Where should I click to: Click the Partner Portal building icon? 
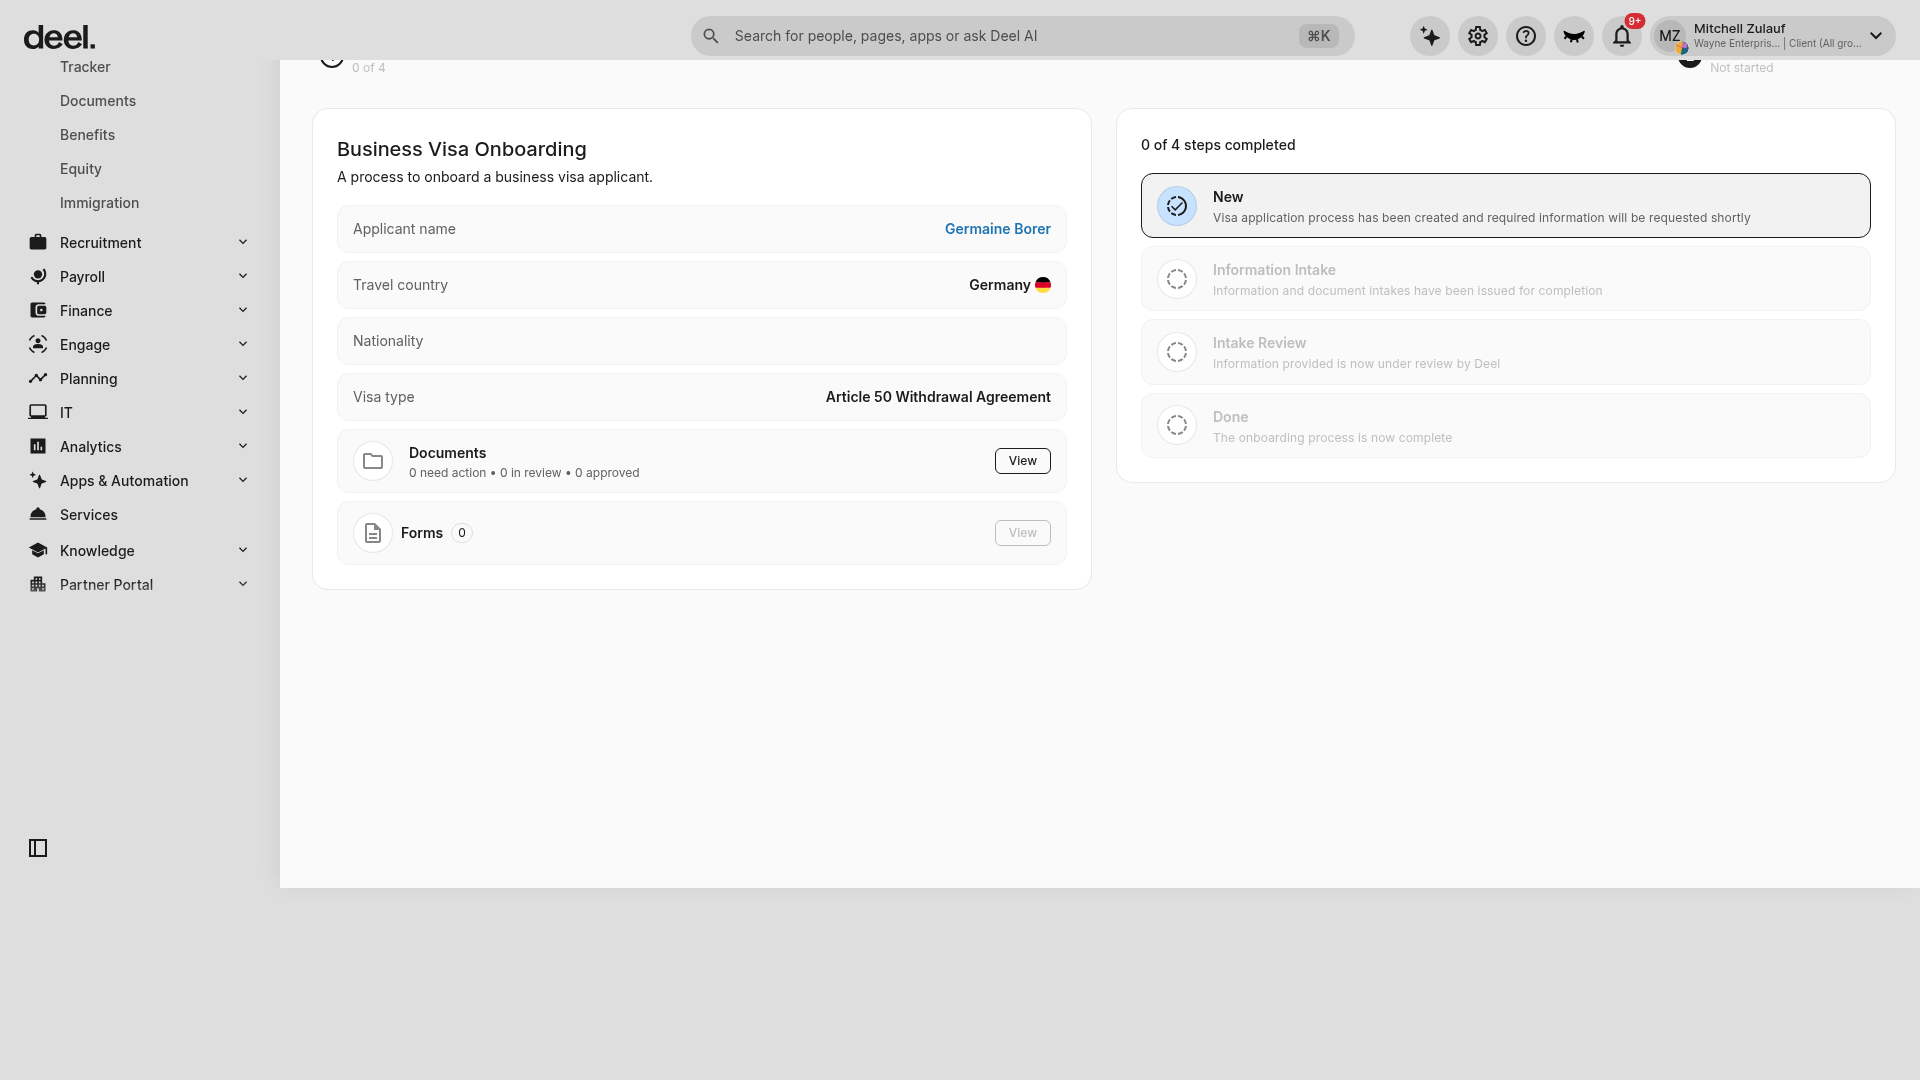(x=38, y=584)
